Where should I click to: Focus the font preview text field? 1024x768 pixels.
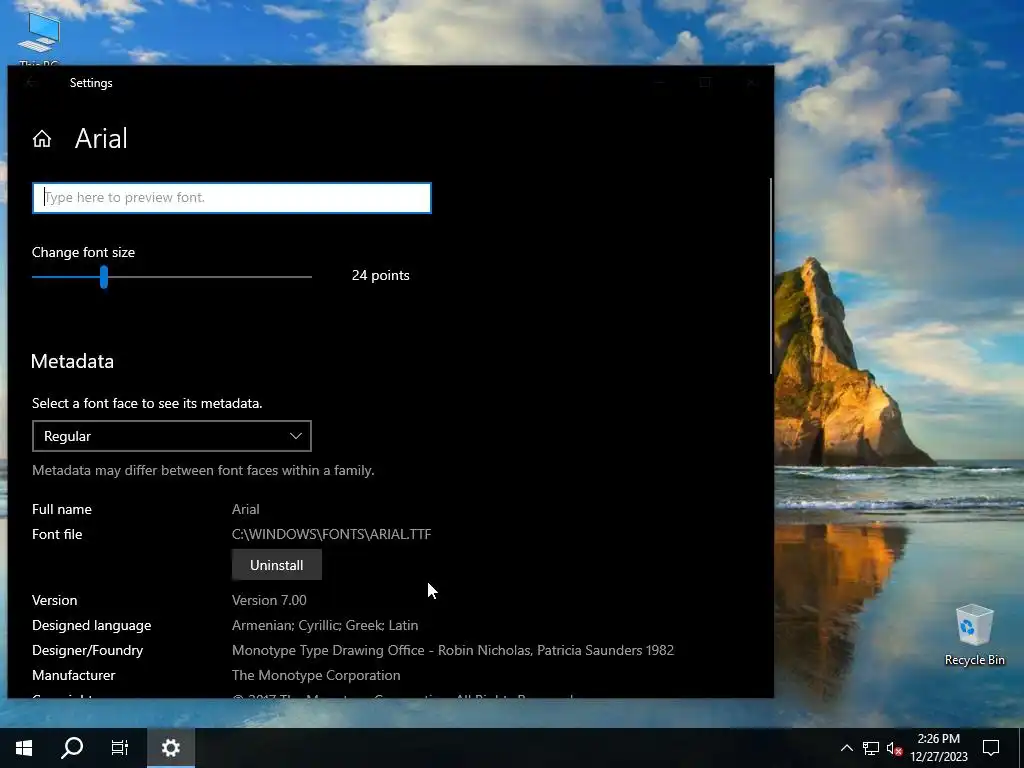tap(232, 198)
